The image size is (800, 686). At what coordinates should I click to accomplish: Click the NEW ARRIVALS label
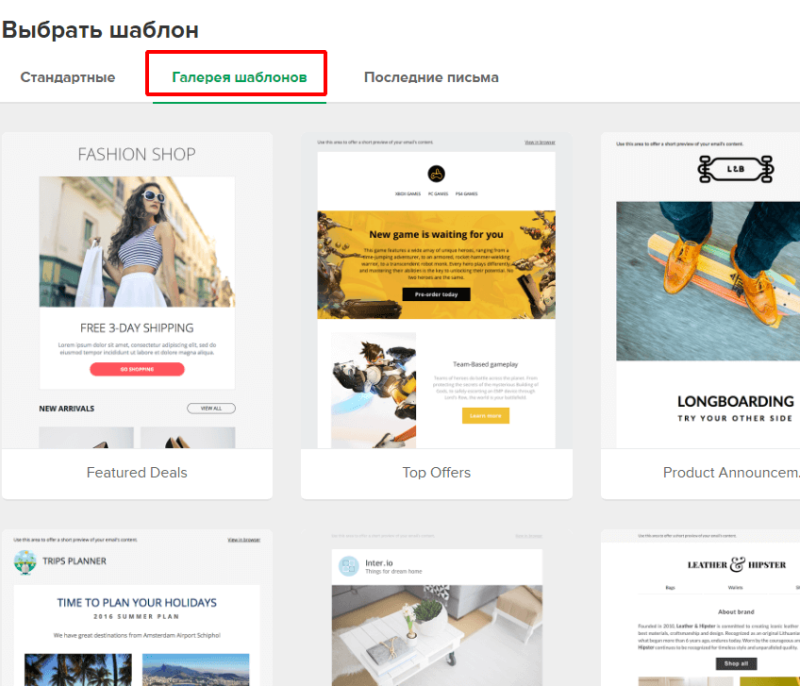click(67, 409)
